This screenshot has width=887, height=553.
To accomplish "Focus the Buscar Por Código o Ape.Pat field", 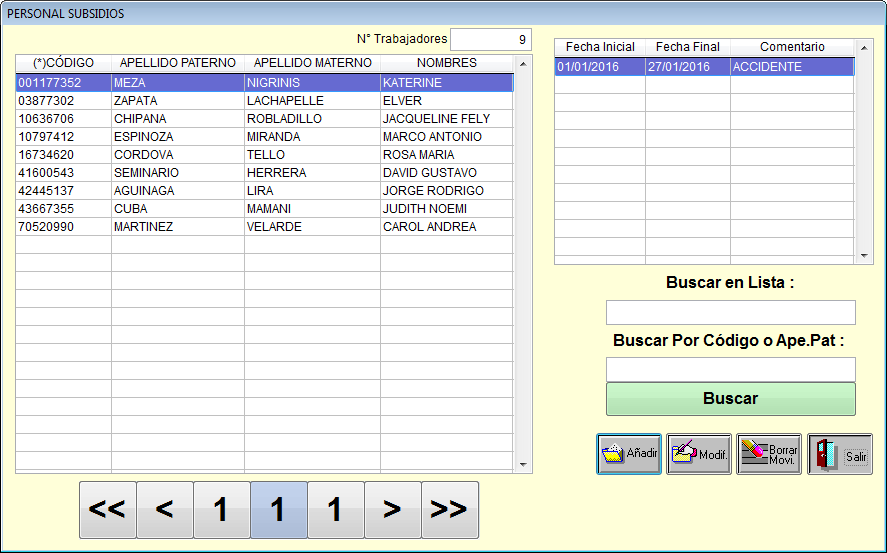I will pos(730,369).
